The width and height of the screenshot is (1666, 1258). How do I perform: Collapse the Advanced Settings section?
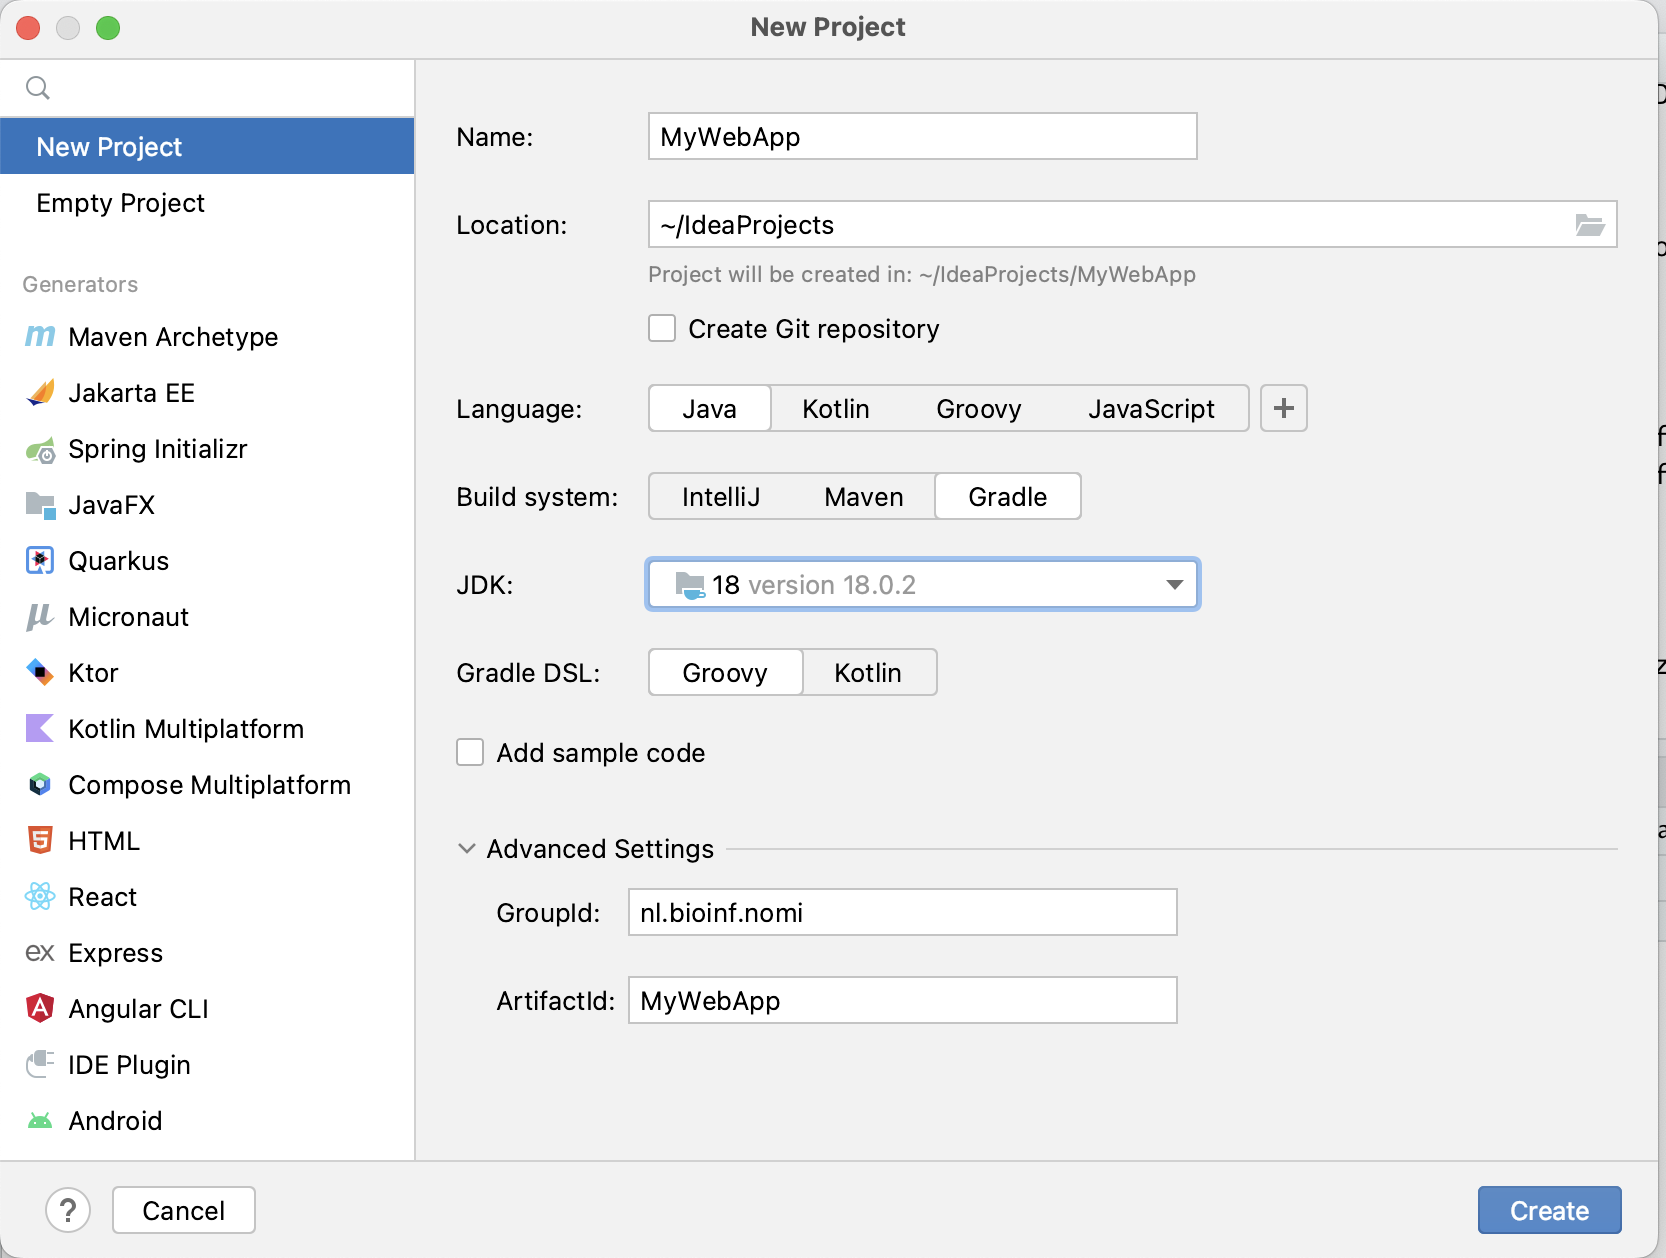pyautogui.click(x=466, y=849)
